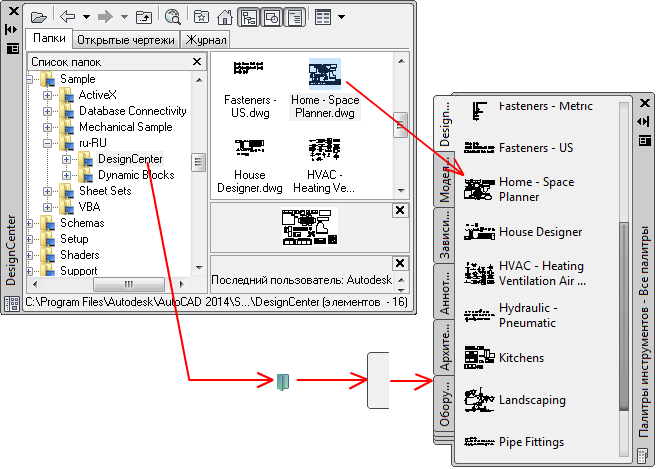This screenshot has width=657, height=469.
Task: Open the Favorites folder icon
Action: 202,17
